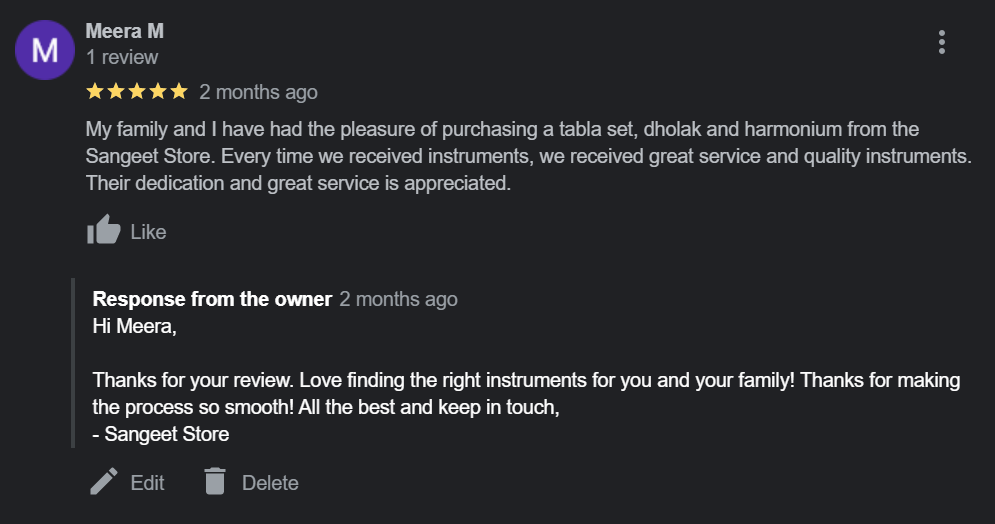This screenshot has height=524, width=995.
Task: Click the review's "2 months ago" timestamp
Action: [x=258, y=92]
